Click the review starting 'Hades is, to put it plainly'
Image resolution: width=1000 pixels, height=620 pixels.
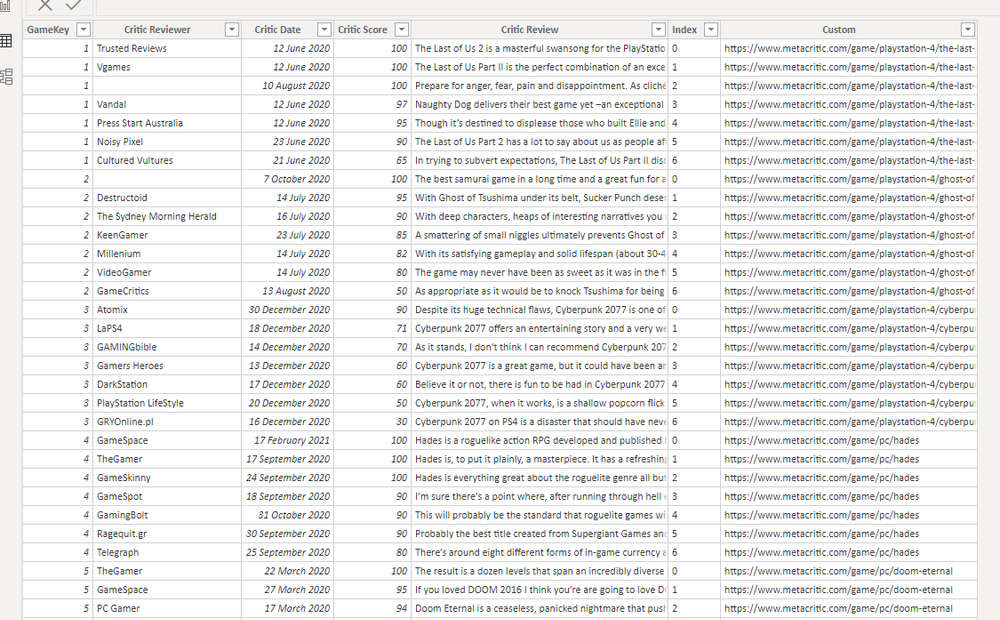[540, 459]
